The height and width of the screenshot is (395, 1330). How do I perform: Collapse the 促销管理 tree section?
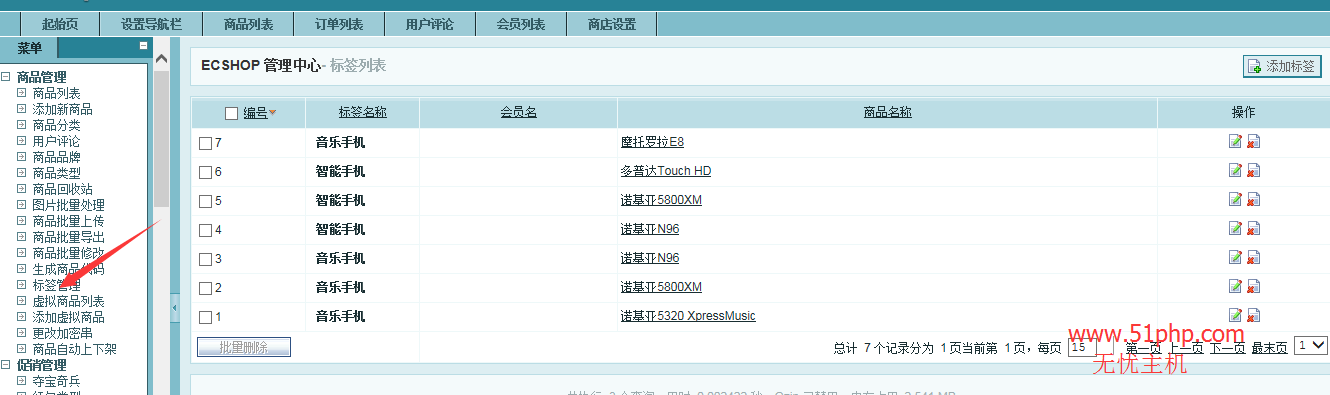[6, 365]
